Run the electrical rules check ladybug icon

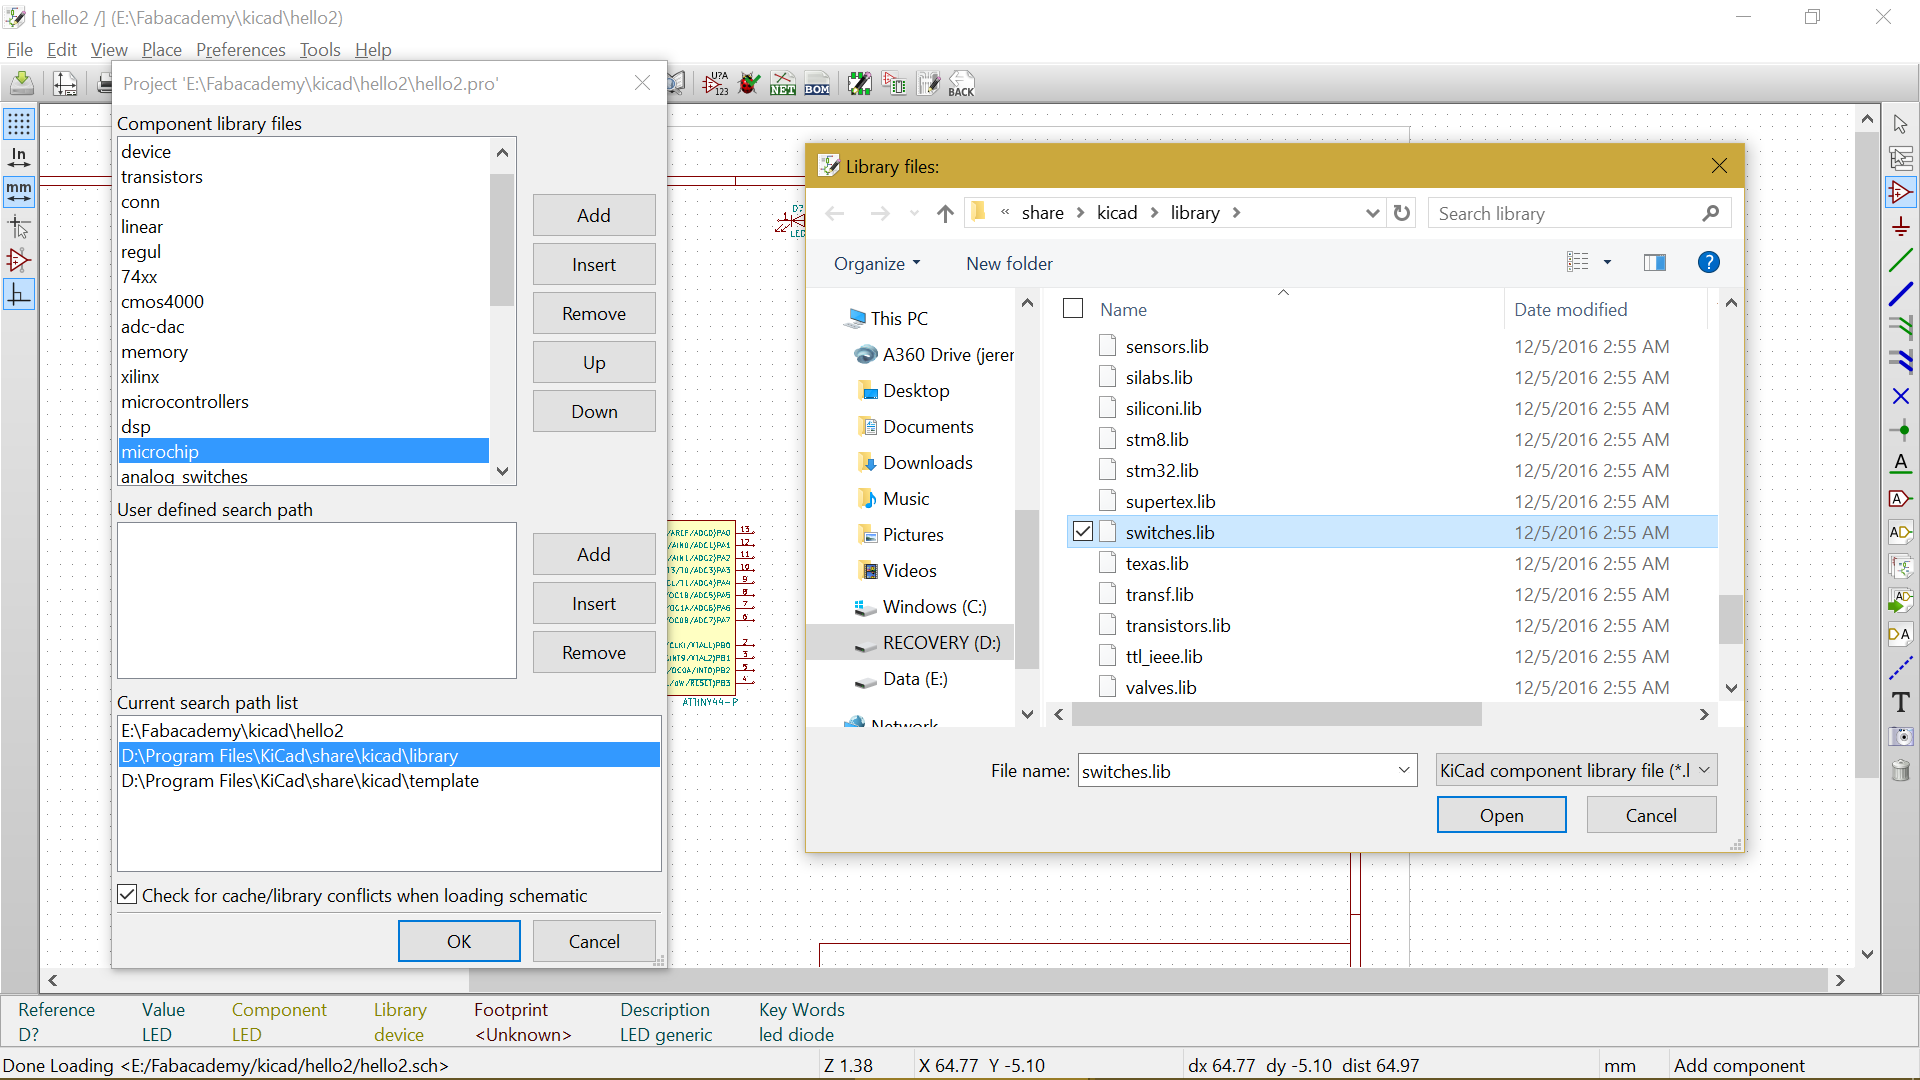(x=749, y=83)
